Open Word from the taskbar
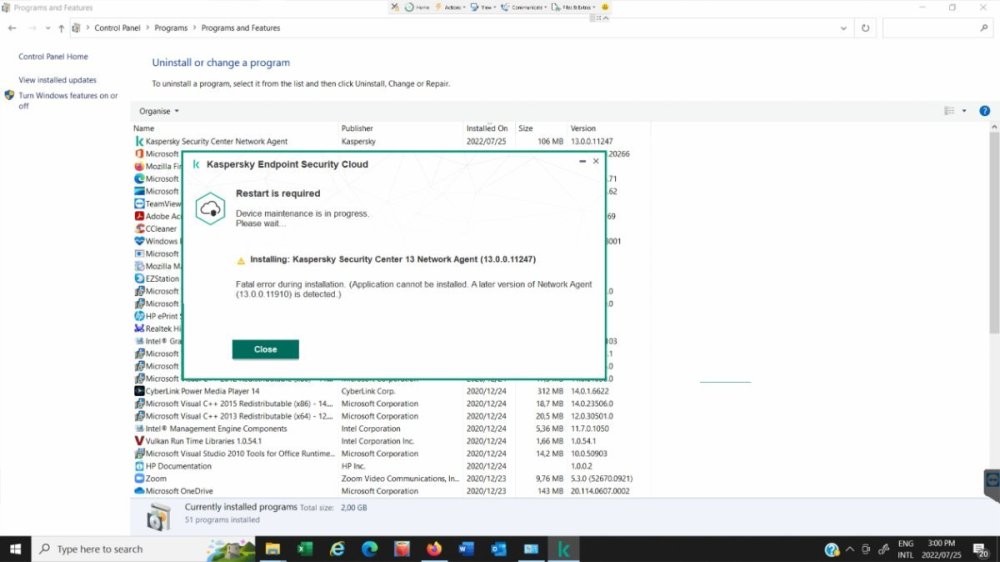Screen dimensions: 1000x562 [x=466, y=549]
